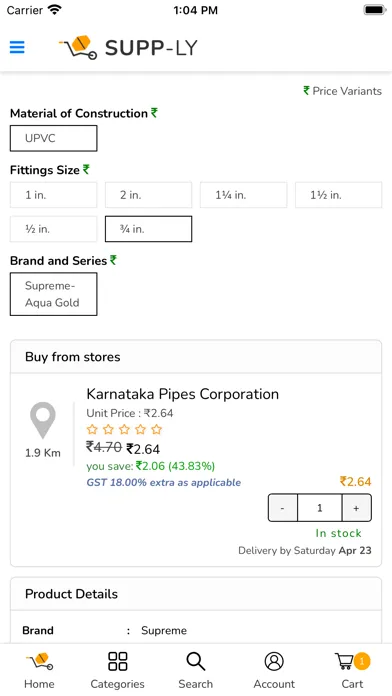Open the Categories grid icon
Screen dimensions: 392x696
[118, 661]
